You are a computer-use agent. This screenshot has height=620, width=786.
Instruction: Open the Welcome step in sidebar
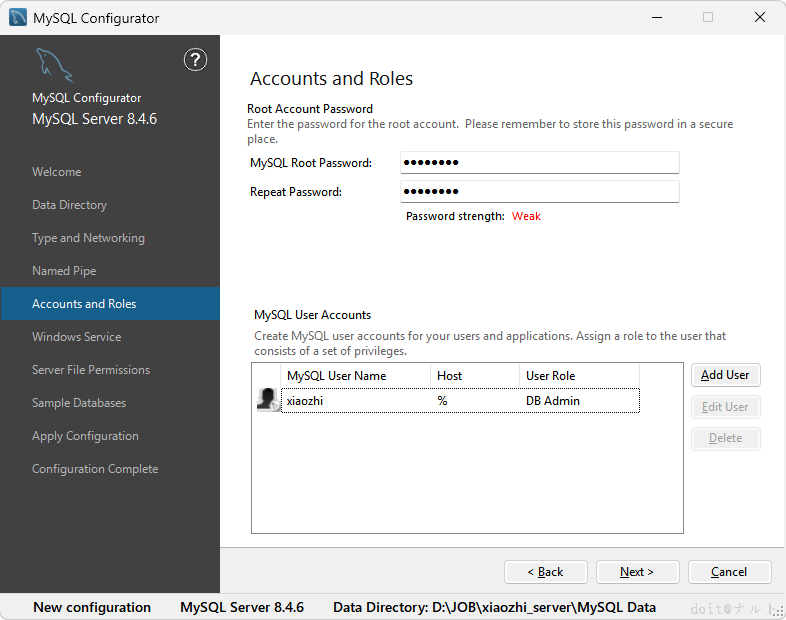tap(57, 172)
